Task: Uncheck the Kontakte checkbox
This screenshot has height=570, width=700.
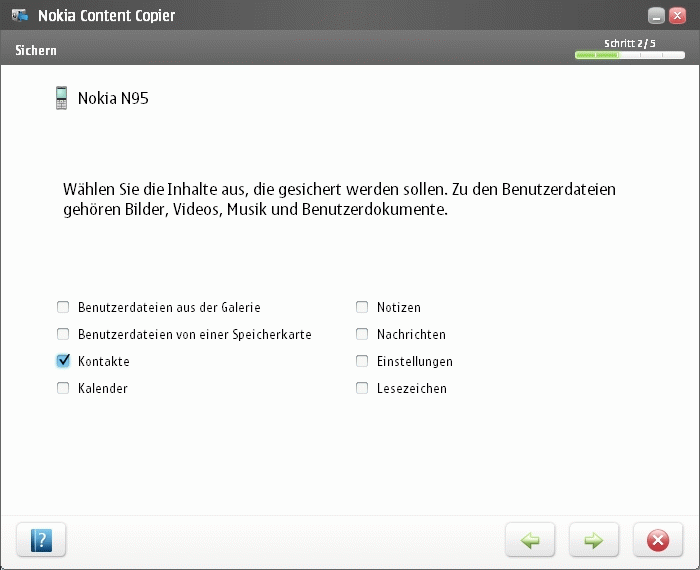Action: [x=63, y=361]
